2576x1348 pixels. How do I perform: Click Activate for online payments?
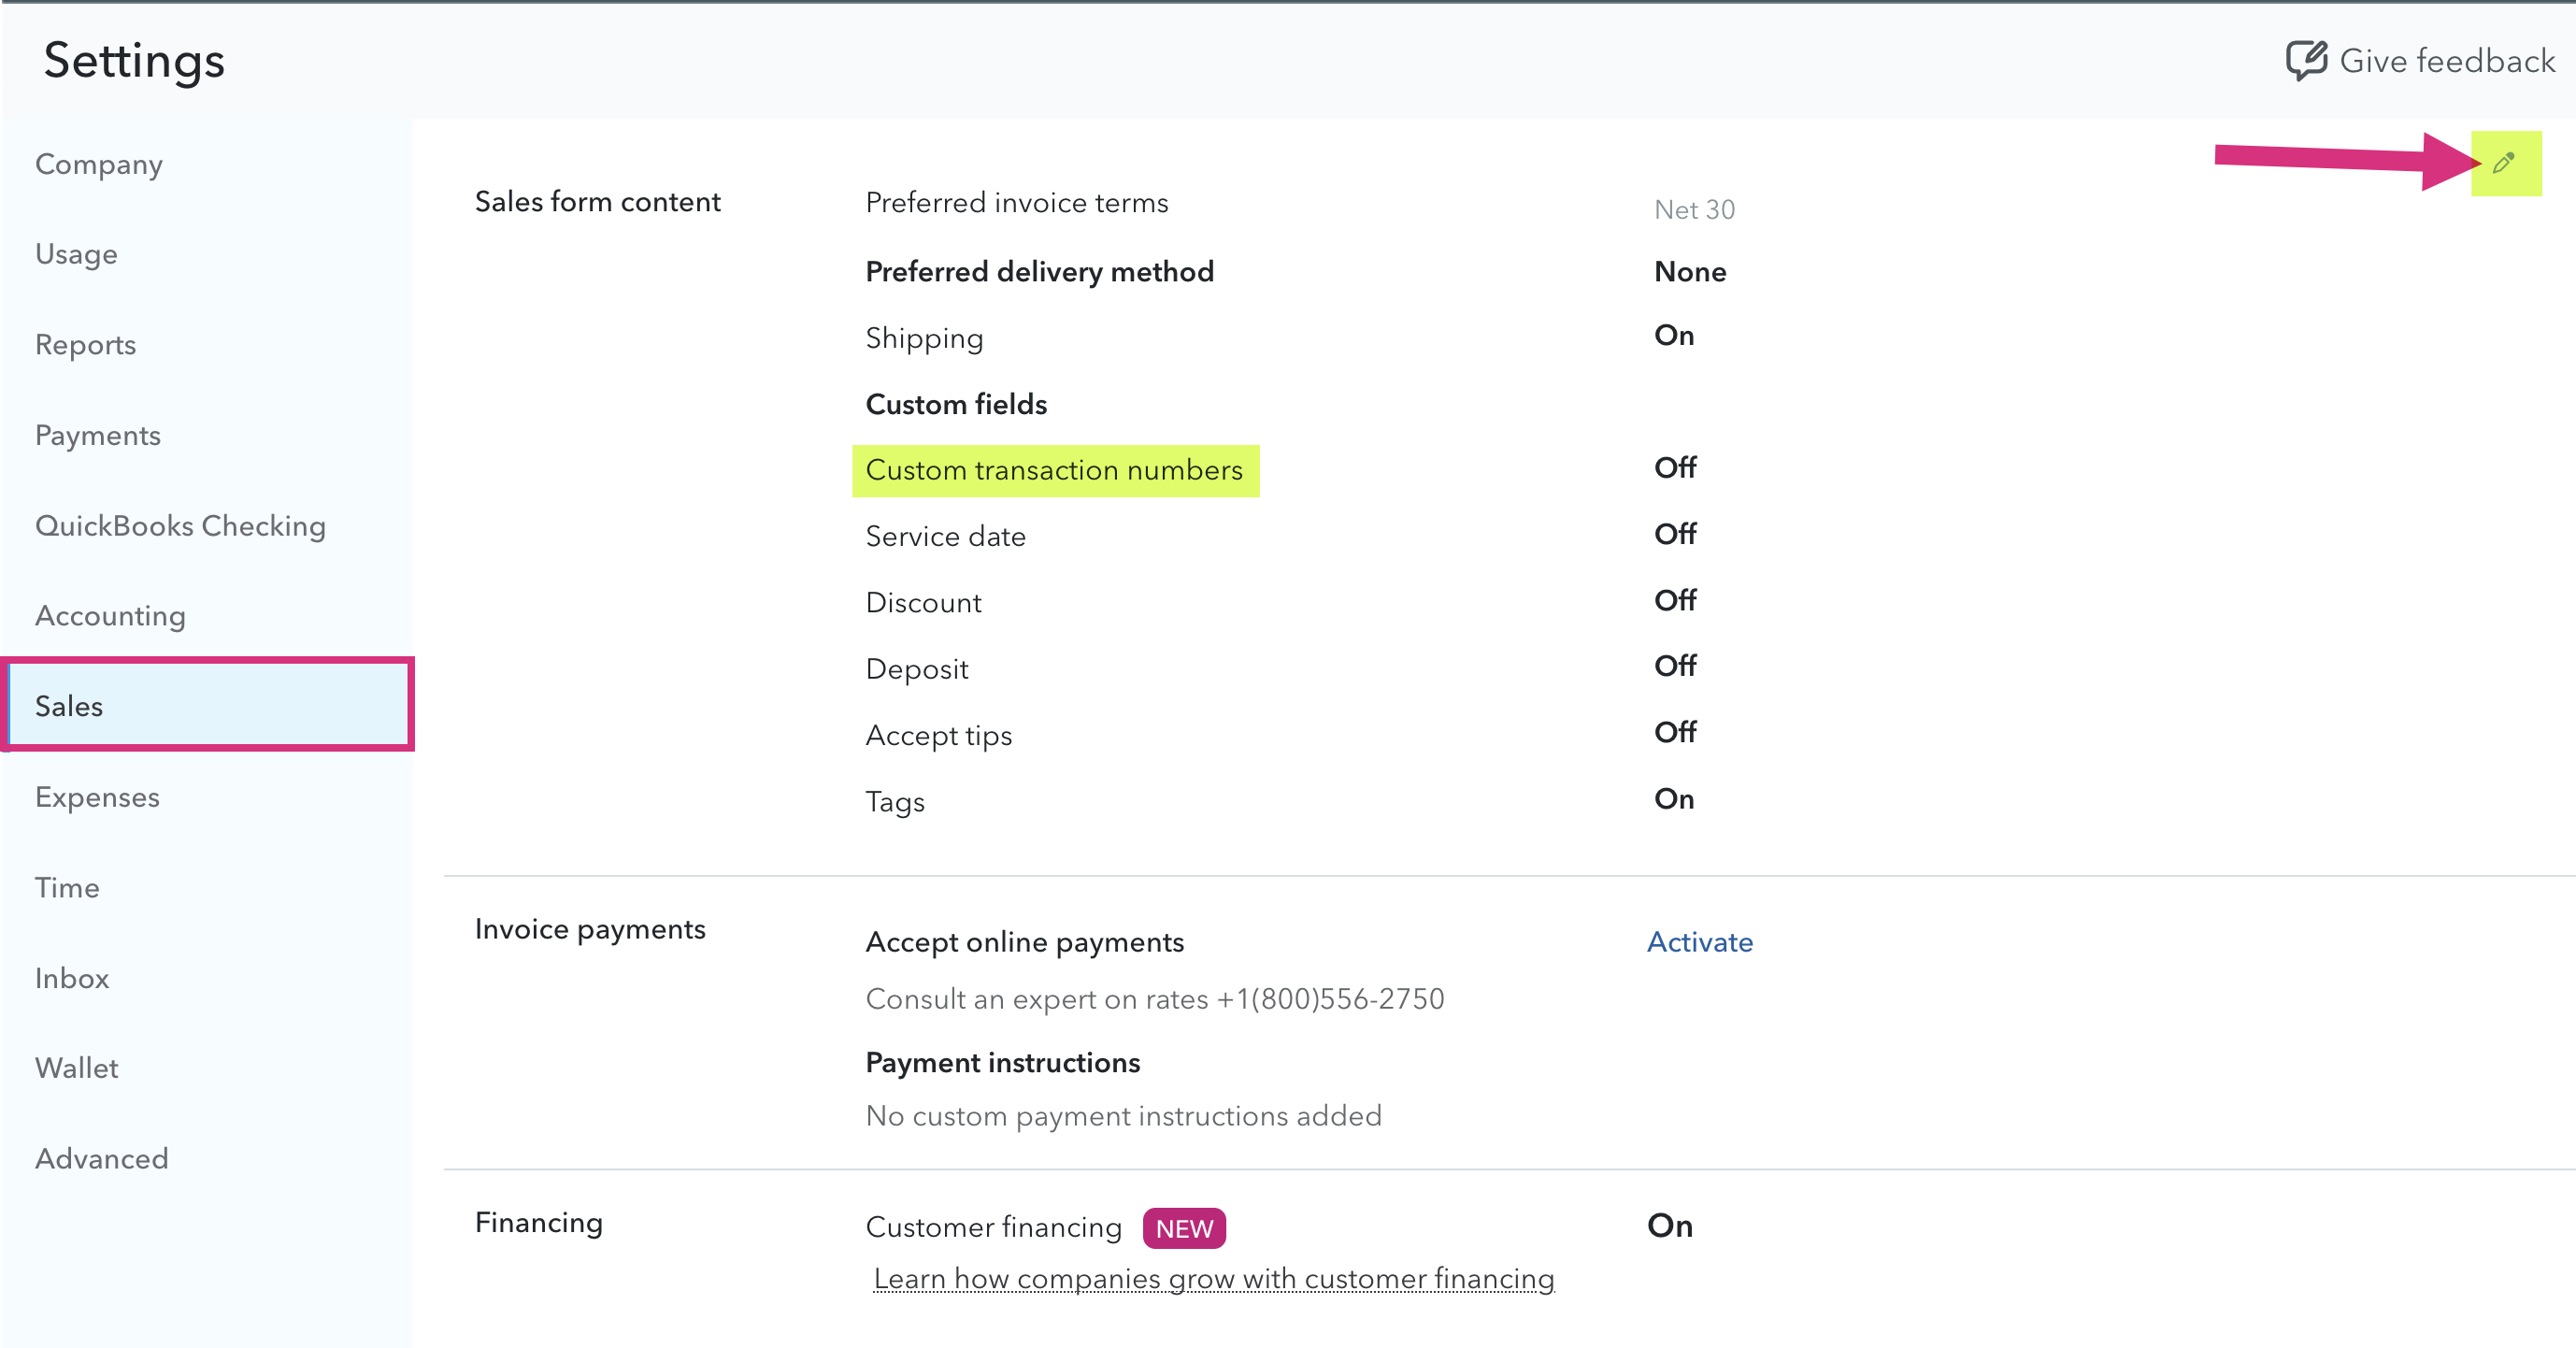point(1699,942)
